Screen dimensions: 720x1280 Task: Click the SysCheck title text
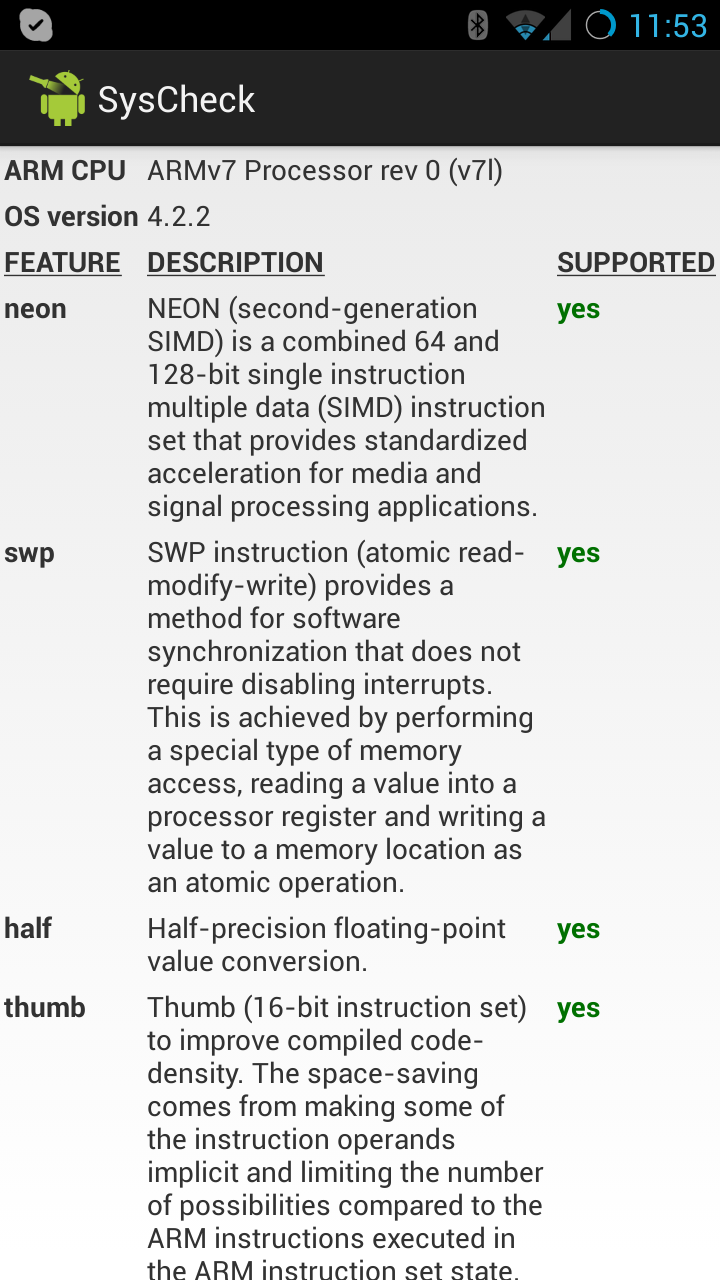(x=176, y=99)
